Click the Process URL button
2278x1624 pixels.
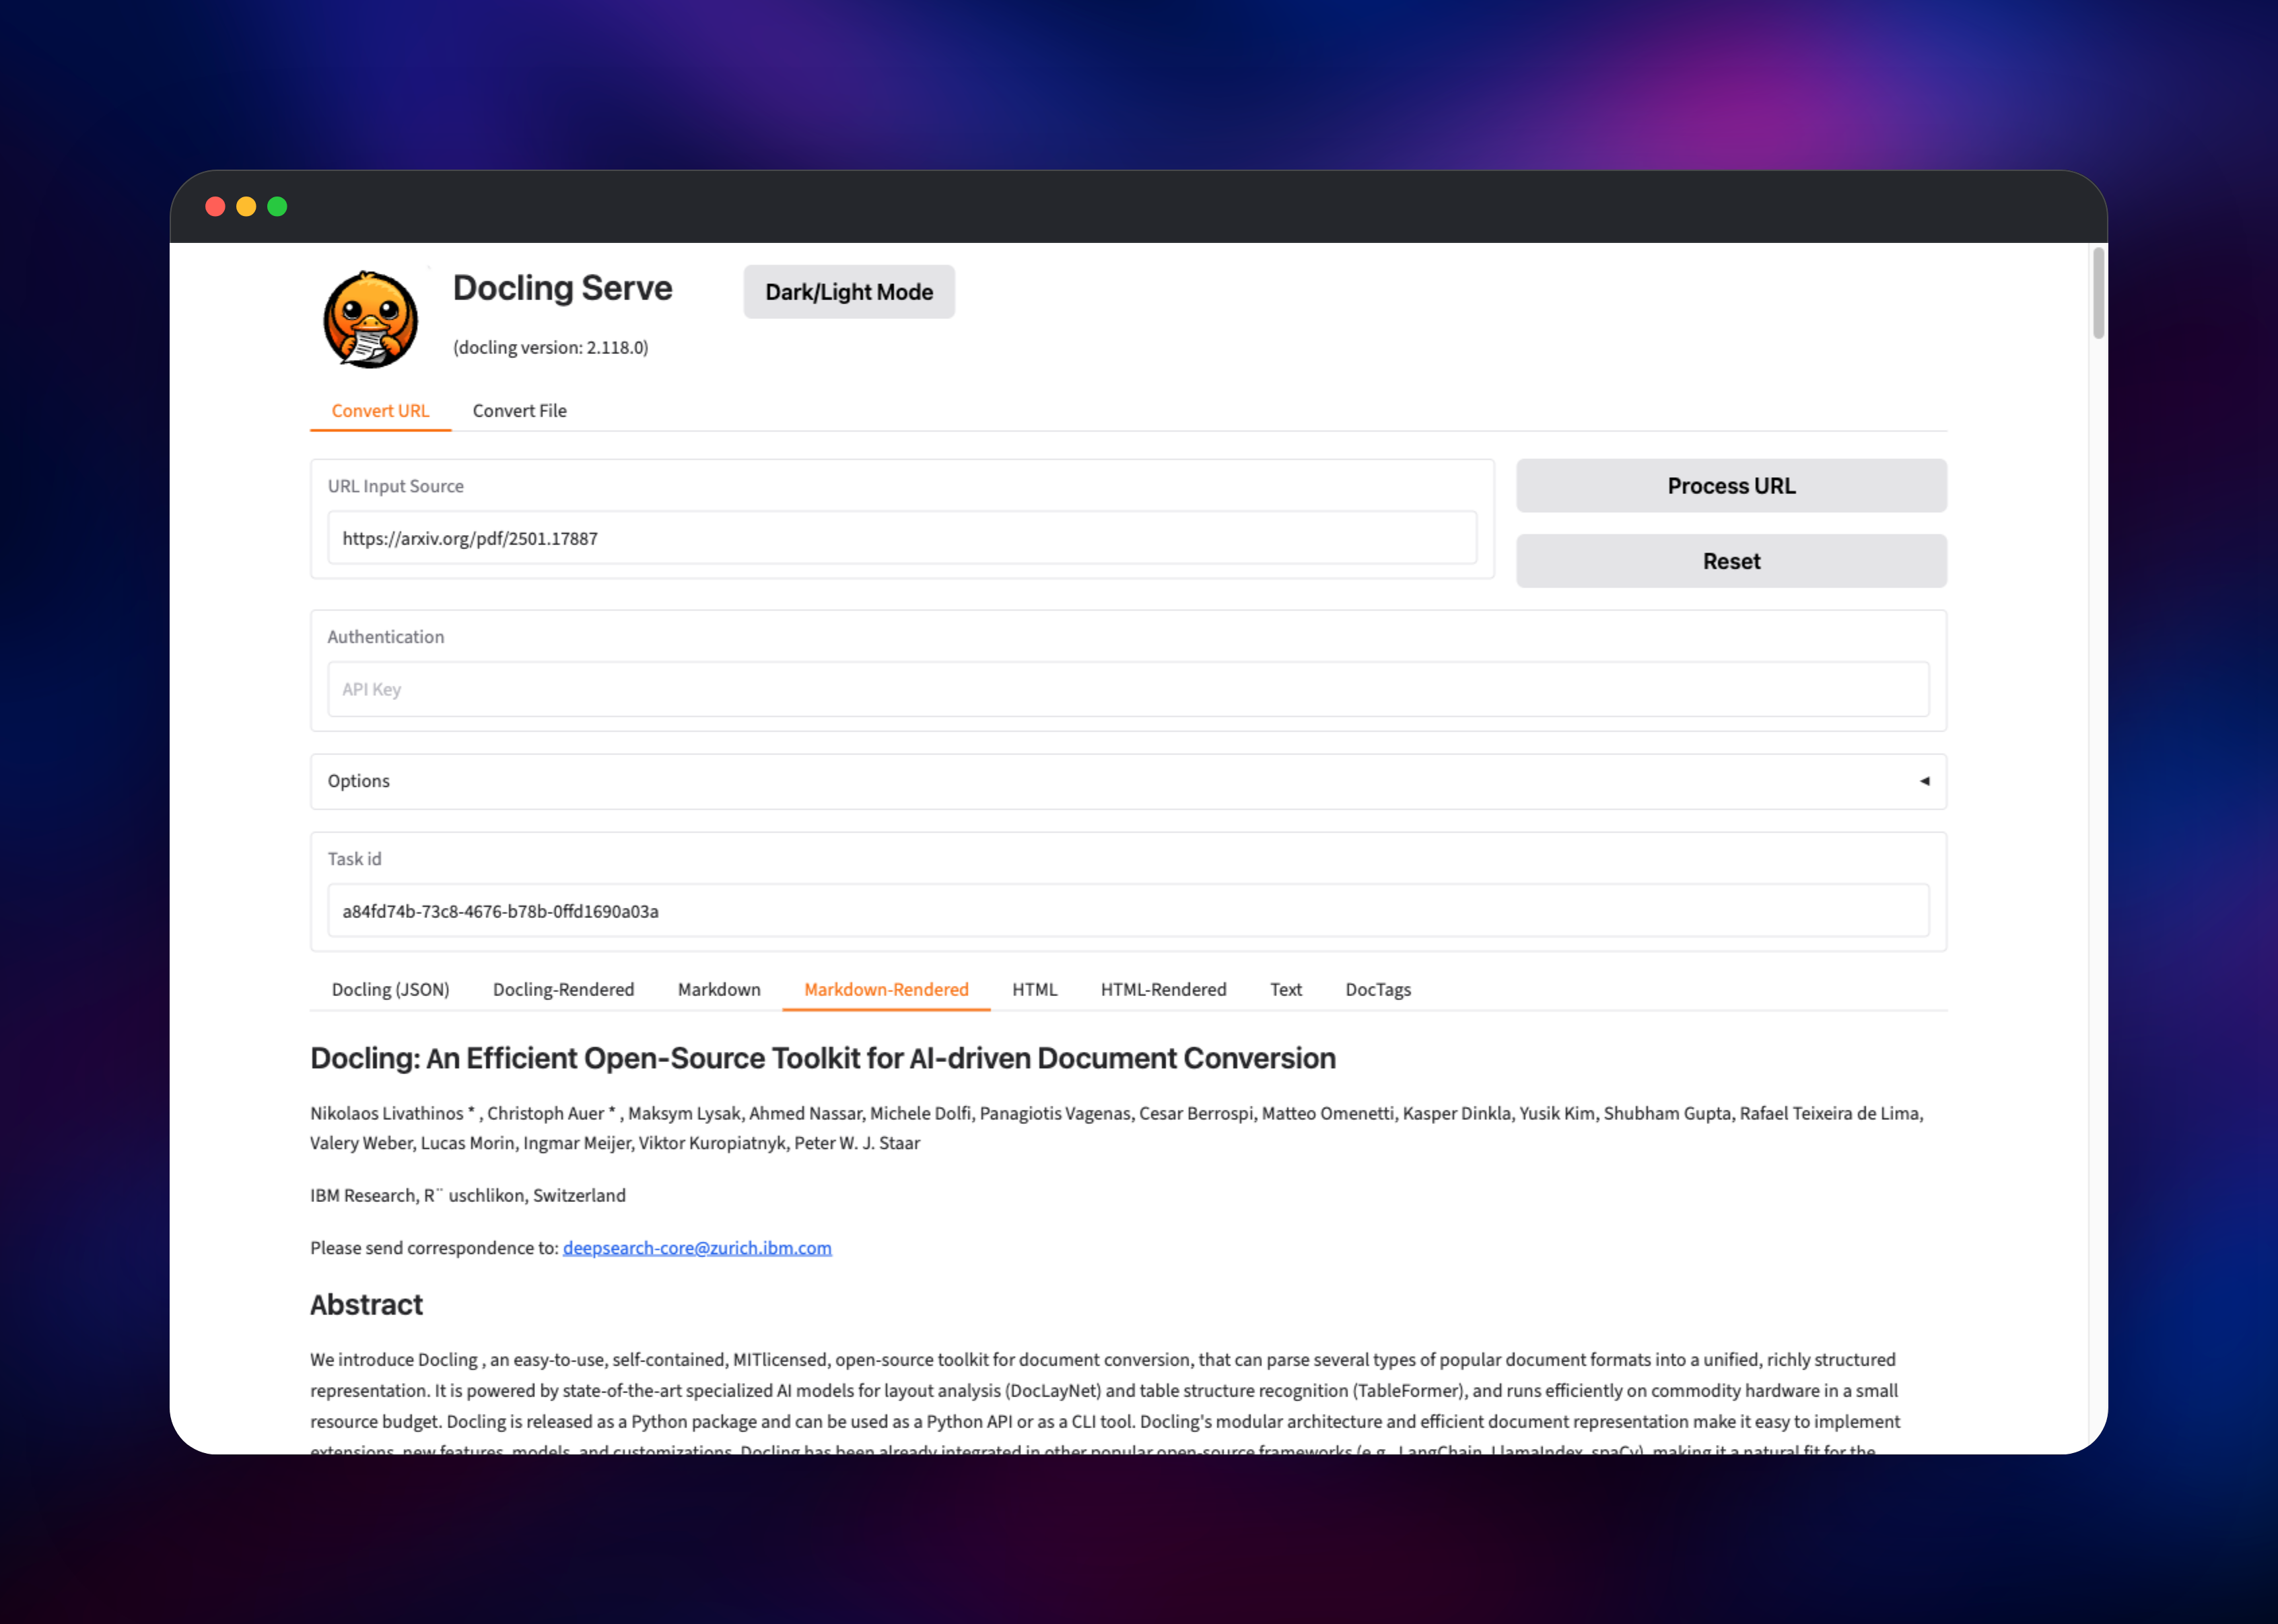(1731, 486)
